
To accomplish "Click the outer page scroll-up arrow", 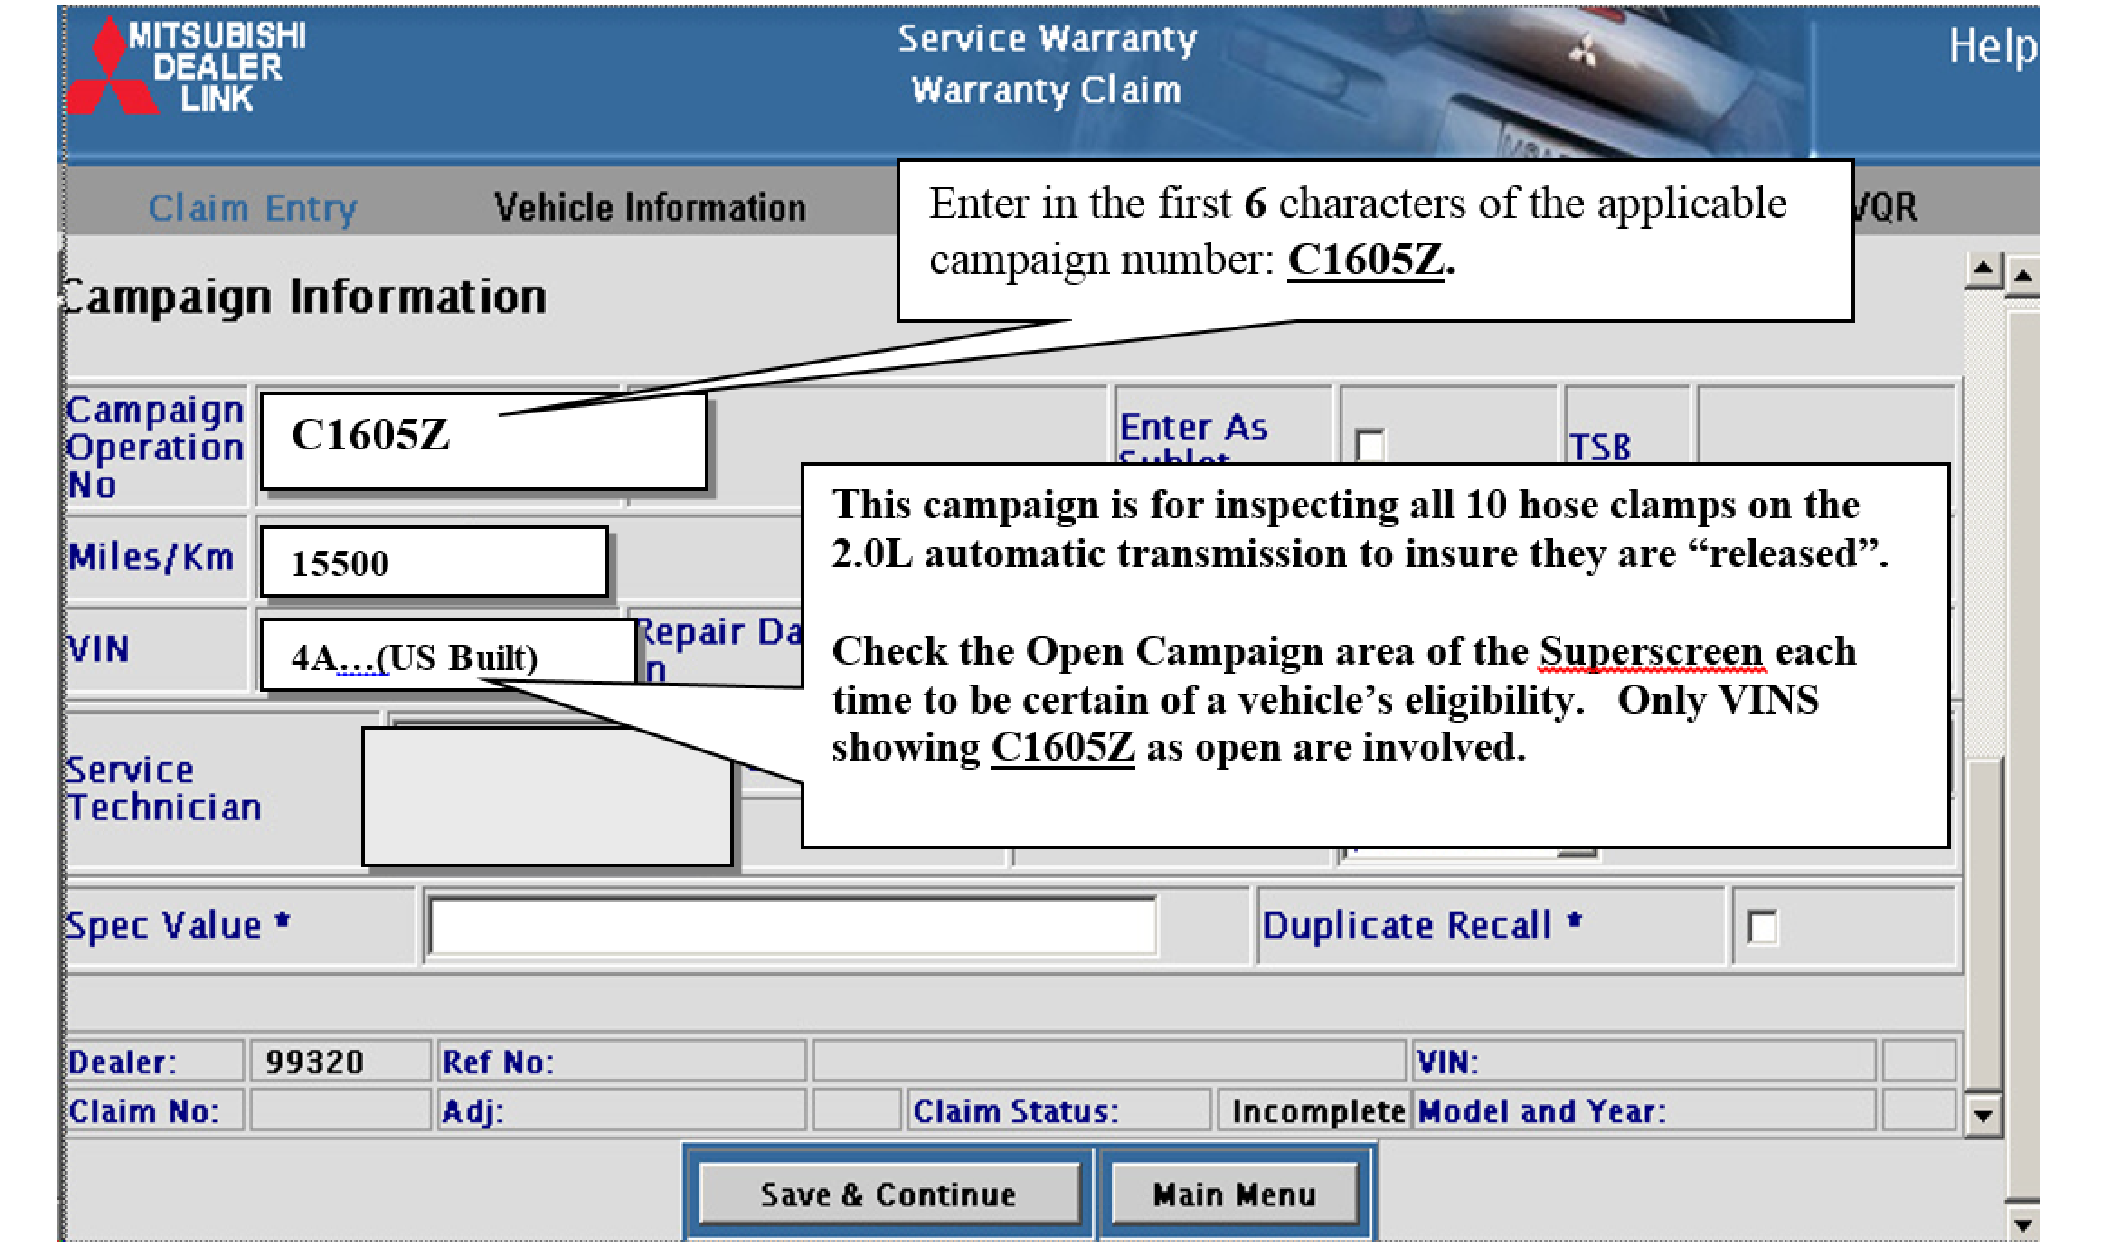I will [2023, 274].
